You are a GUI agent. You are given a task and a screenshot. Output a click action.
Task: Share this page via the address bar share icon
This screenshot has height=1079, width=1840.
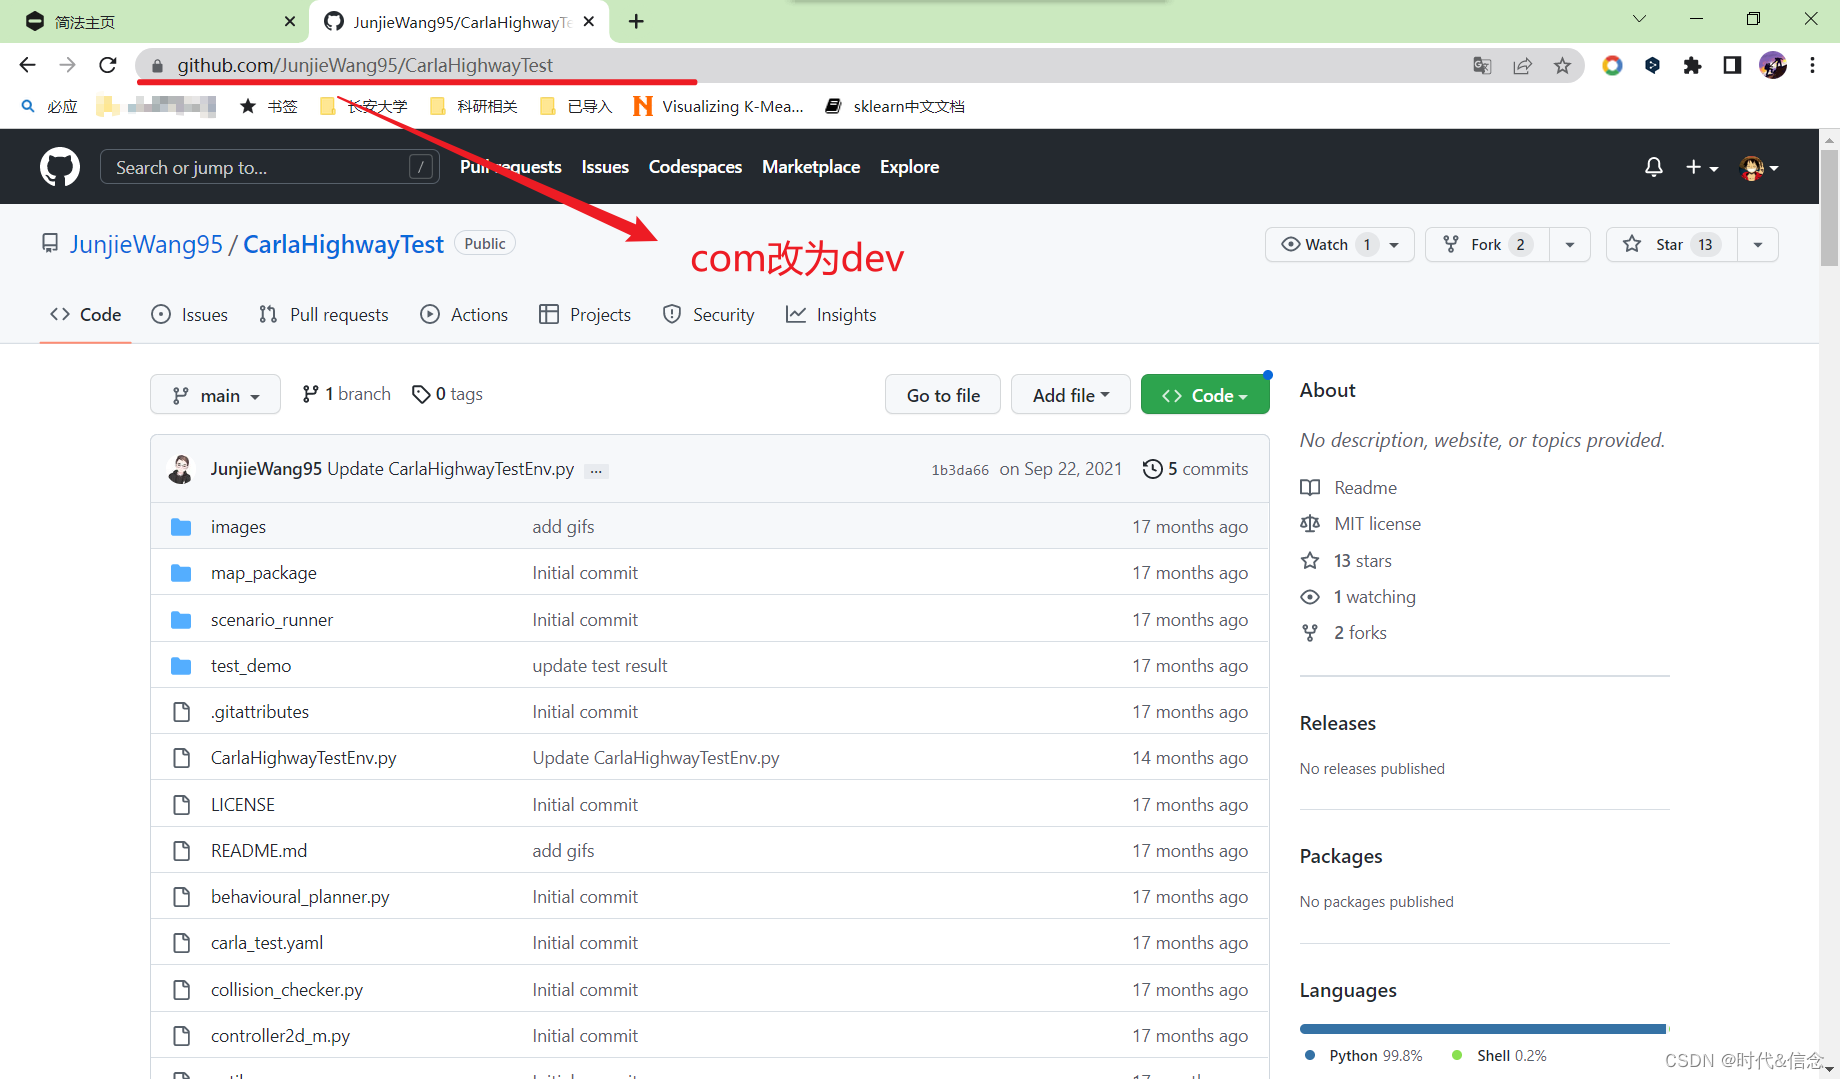click(1522, 66)
